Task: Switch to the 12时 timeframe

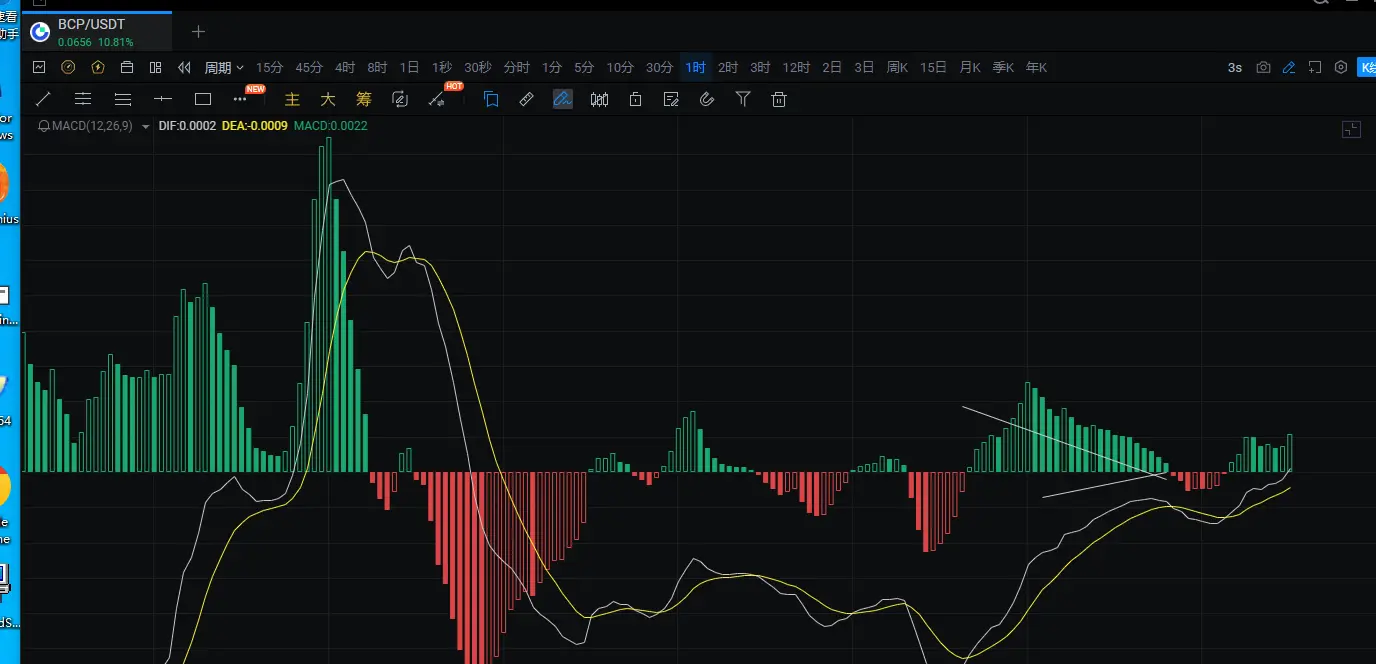Action: pyautogui.click(x=796, y=67)
